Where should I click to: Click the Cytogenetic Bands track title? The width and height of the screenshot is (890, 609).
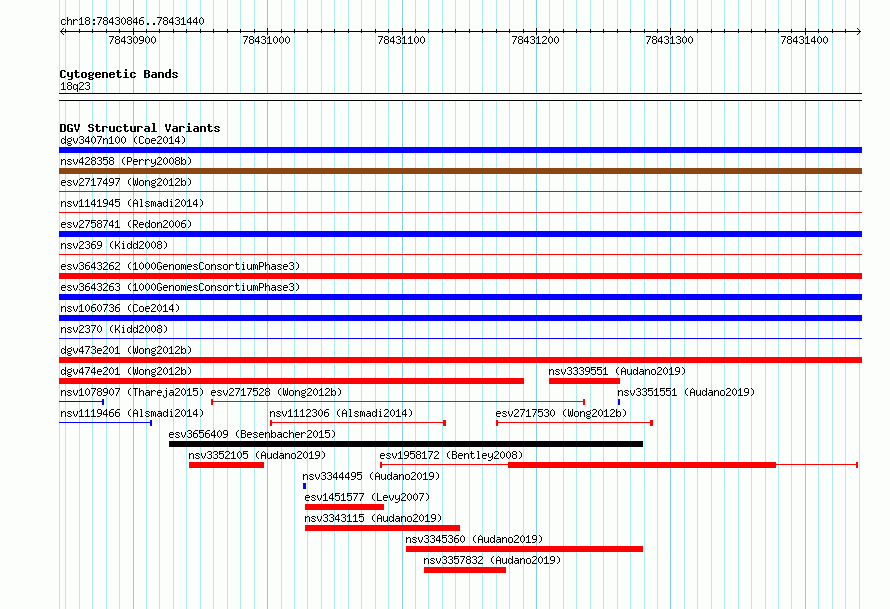119,74
